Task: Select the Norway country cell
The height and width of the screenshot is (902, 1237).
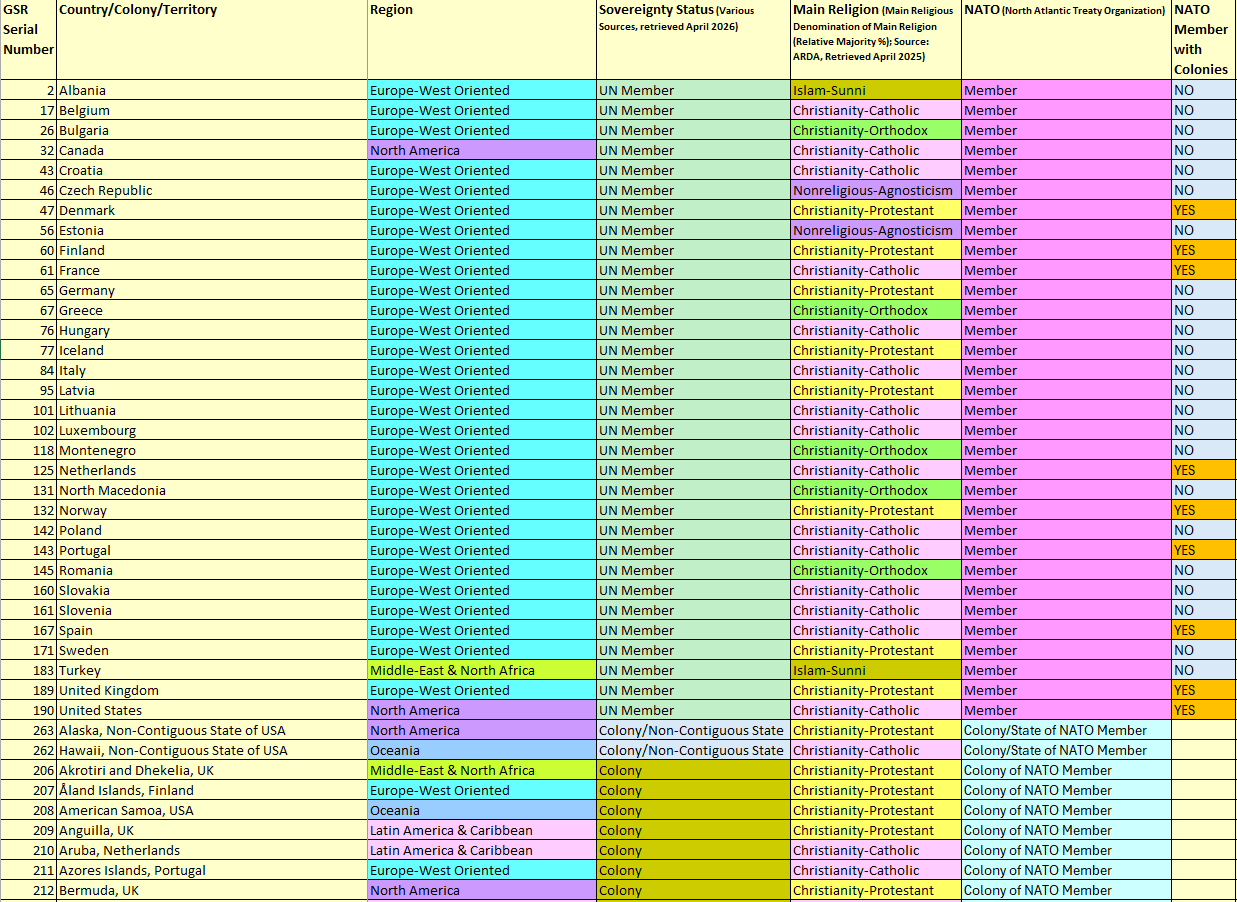Action: tap(212, 510)
